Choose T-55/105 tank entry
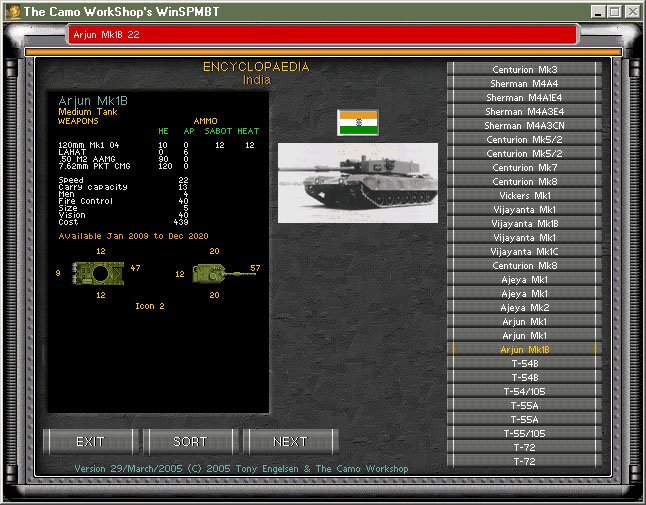The width and height of the screenshot is (646, 505). [524, 434]
